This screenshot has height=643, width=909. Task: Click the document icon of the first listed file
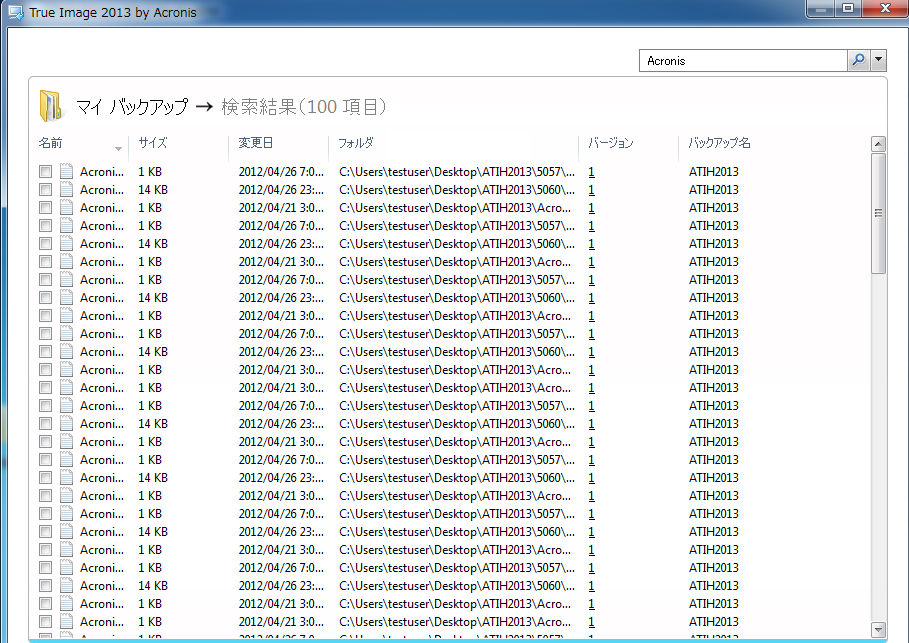tap(67, 172)
